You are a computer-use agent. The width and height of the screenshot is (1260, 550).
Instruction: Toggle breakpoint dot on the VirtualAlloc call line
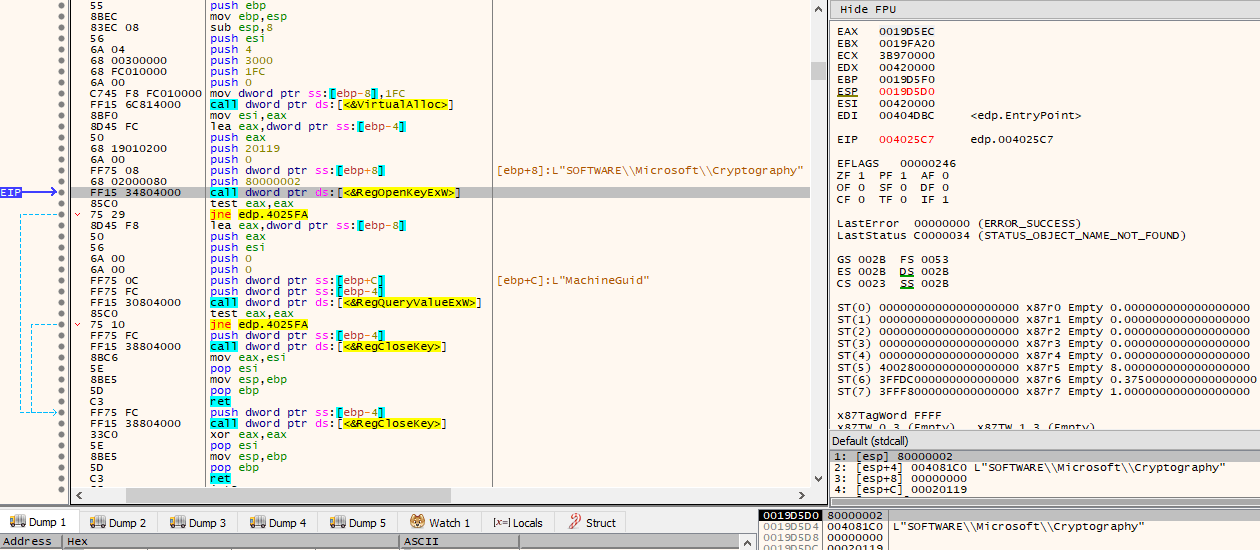(x=63, y=104)
